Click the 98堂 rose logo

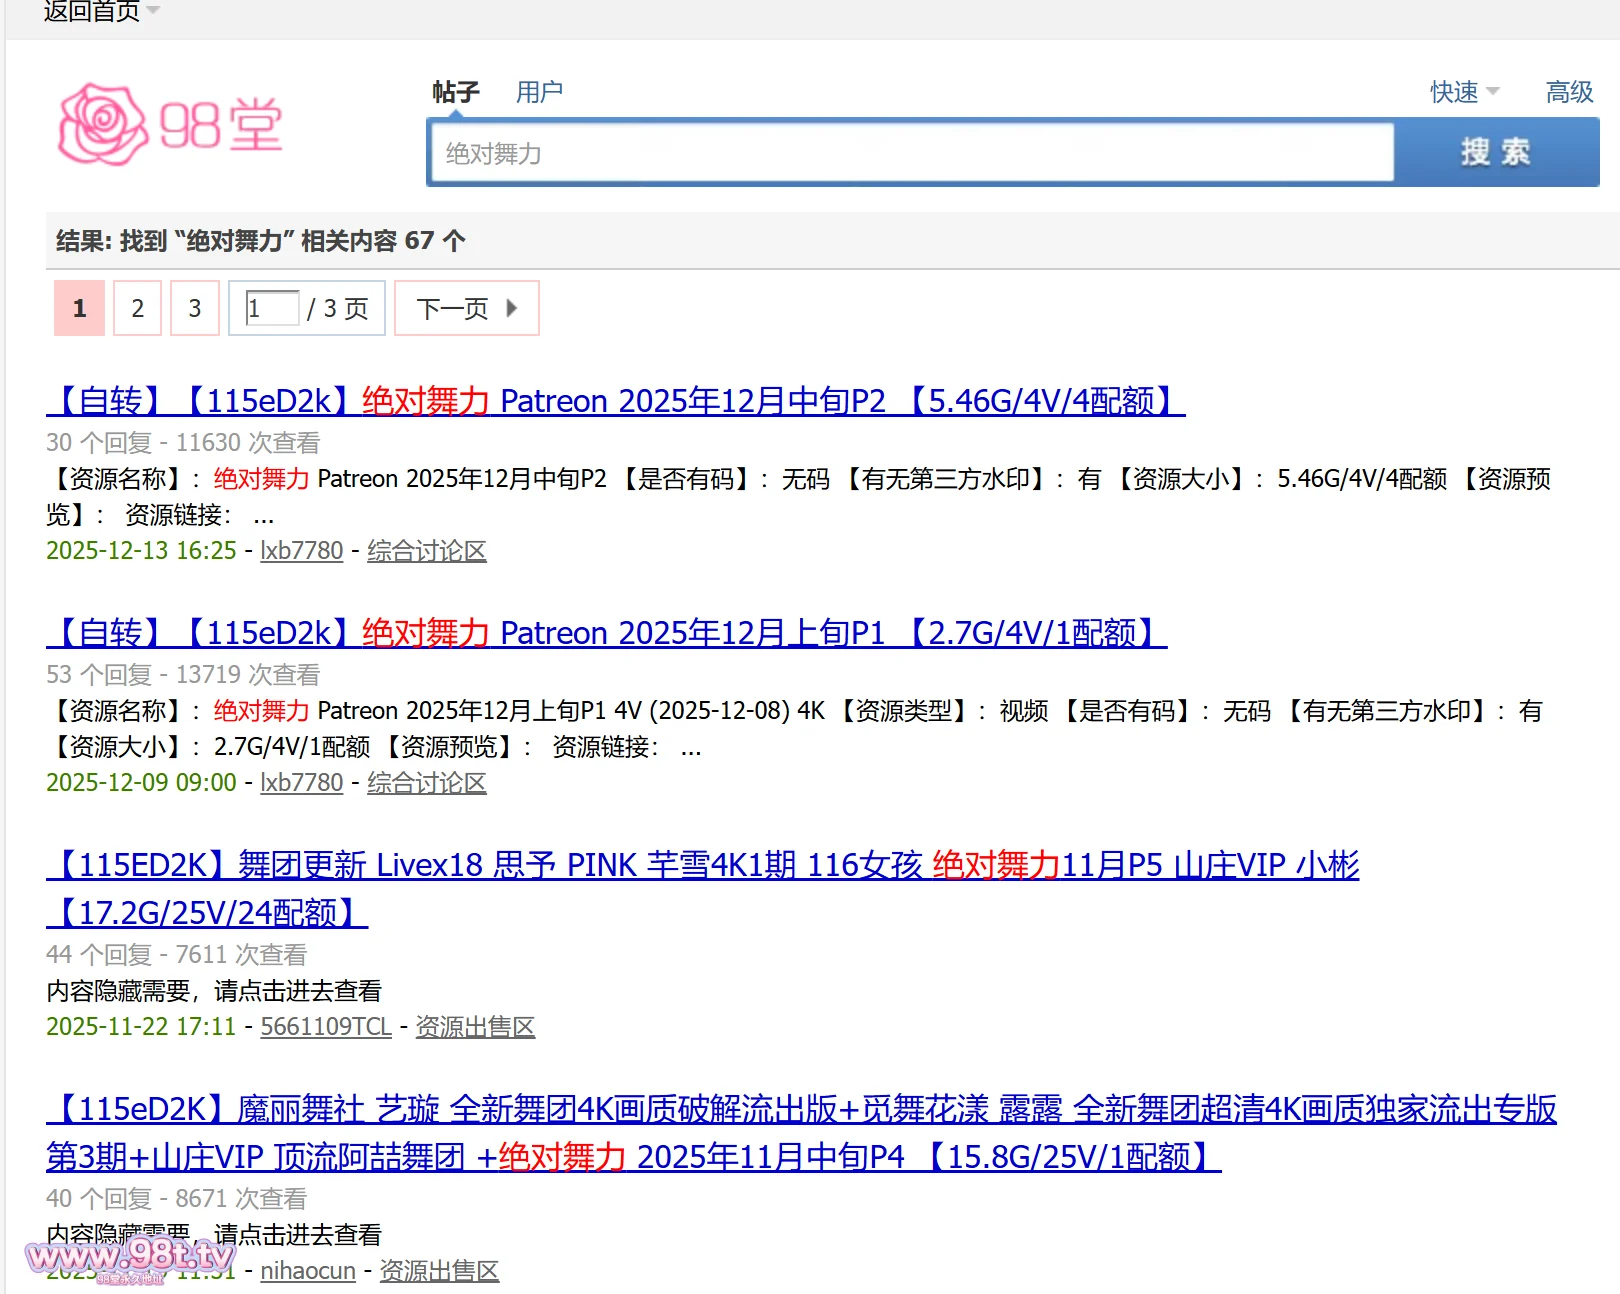point(170,125)
